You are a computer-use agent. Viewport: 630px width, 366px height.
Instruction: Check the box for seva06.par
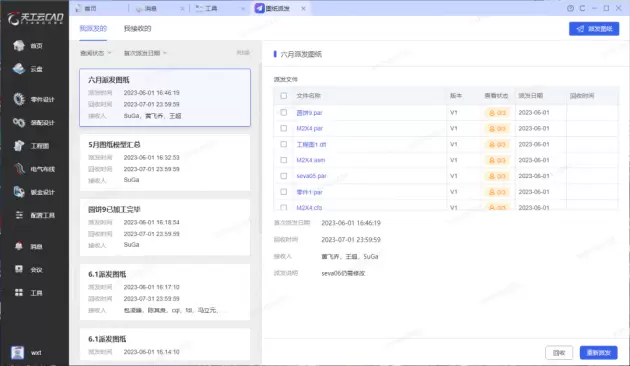(284, 176)
